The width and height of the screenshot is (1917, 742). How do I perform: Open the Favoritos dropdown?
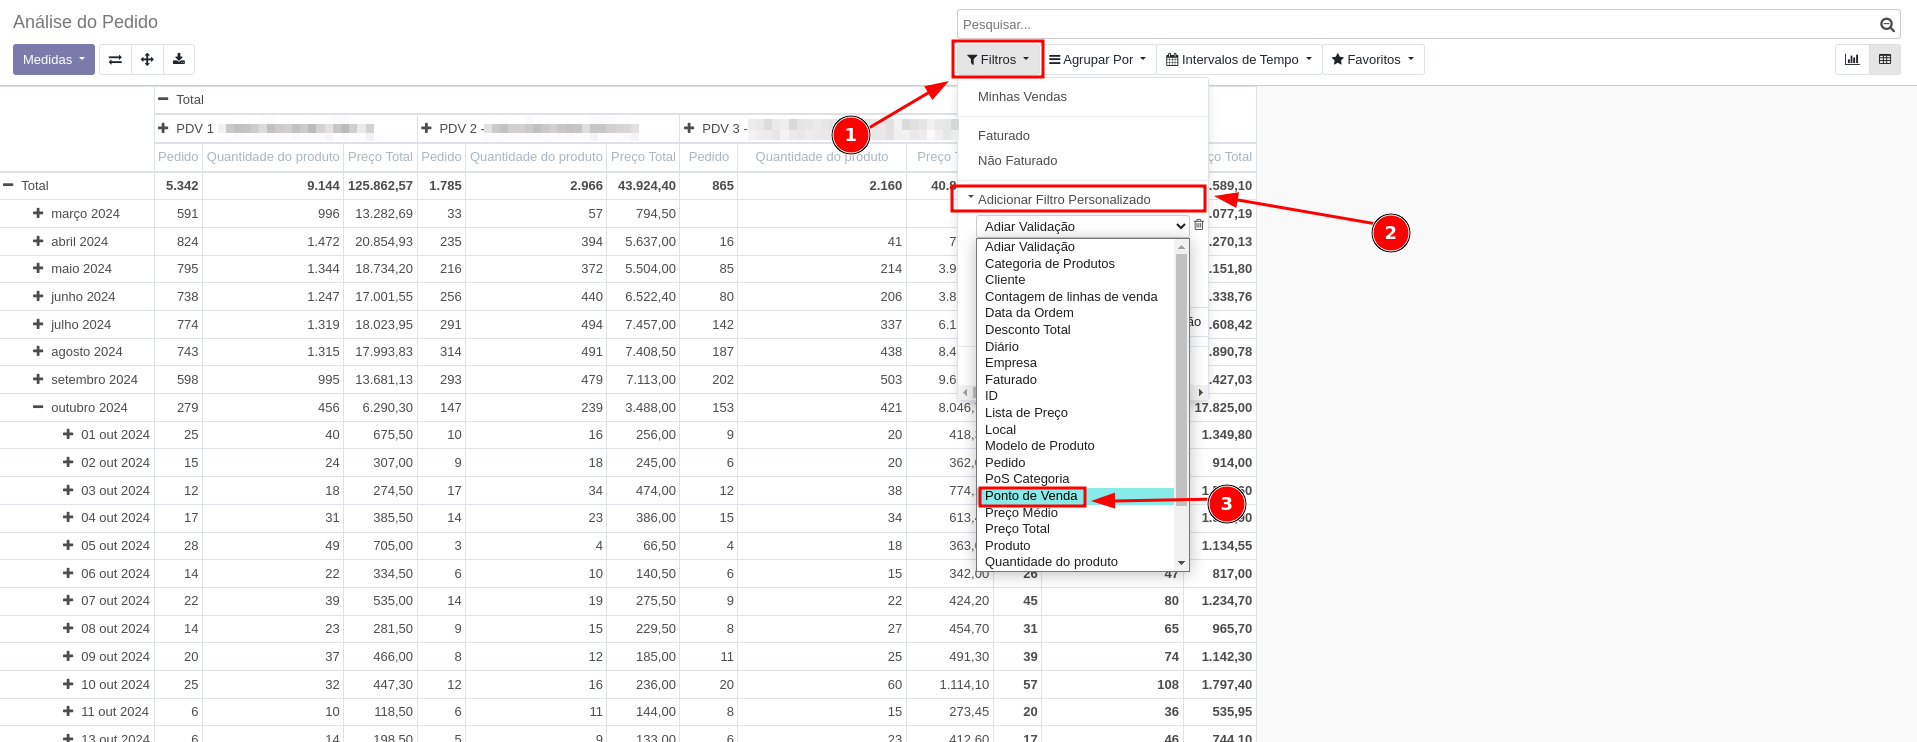1373,60
